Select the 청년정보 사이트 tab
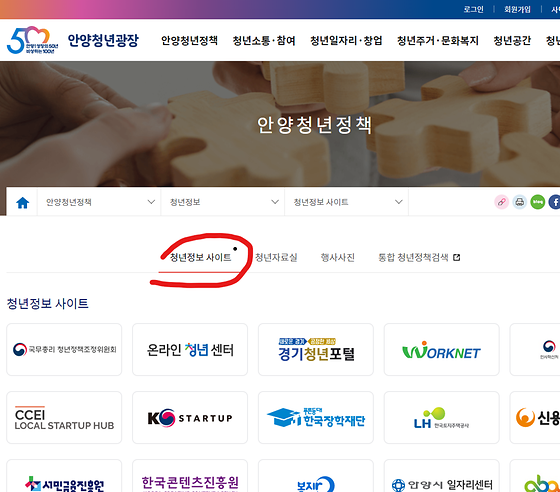This screenshot has width=560, height=492. point(200,257)
